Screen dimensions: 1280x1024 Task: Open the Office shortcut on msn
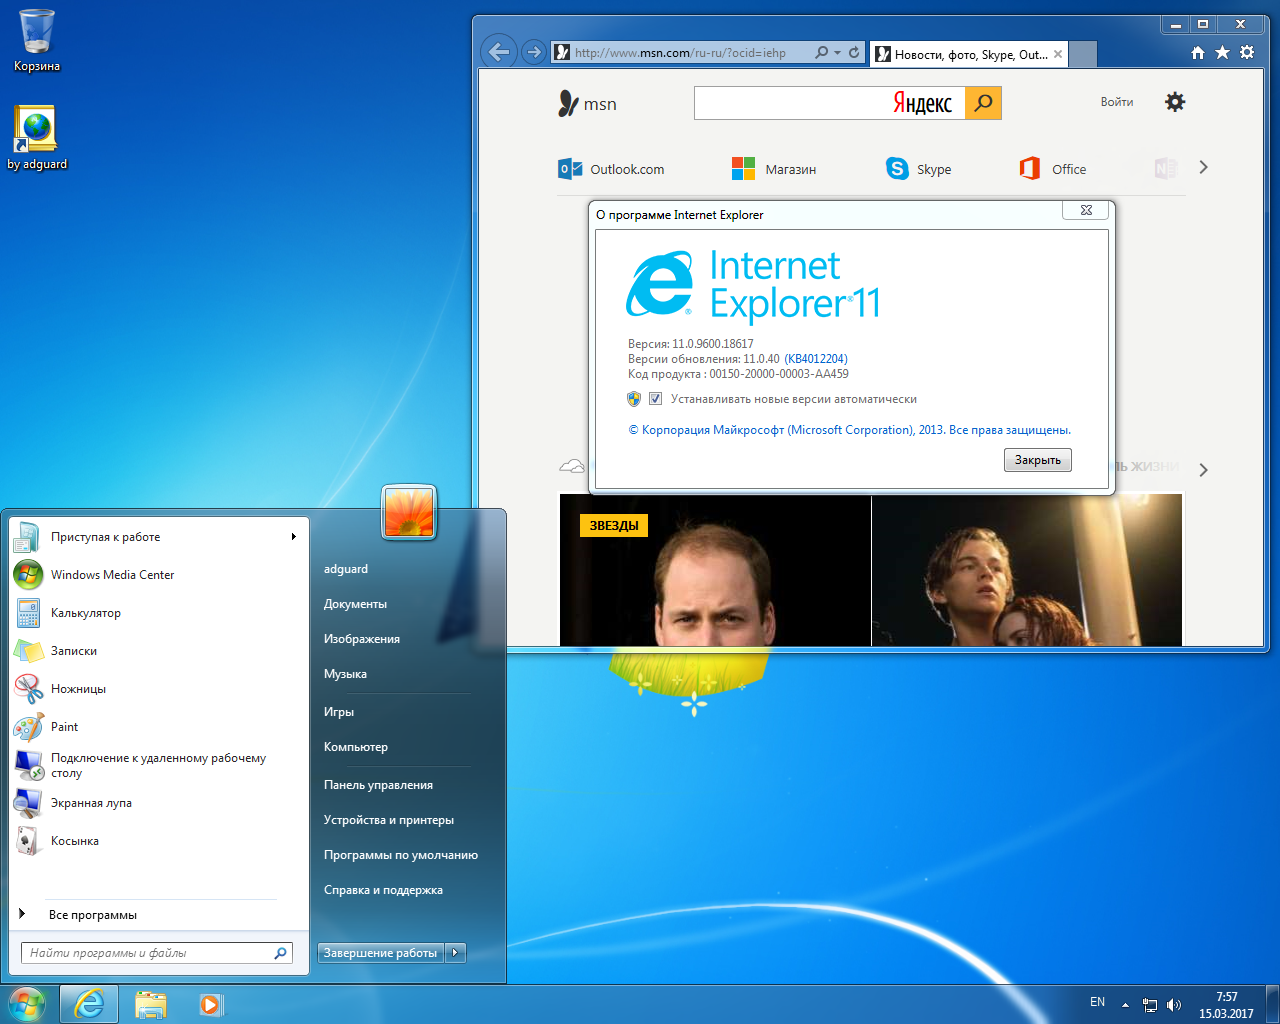[x=1052, y=169]
